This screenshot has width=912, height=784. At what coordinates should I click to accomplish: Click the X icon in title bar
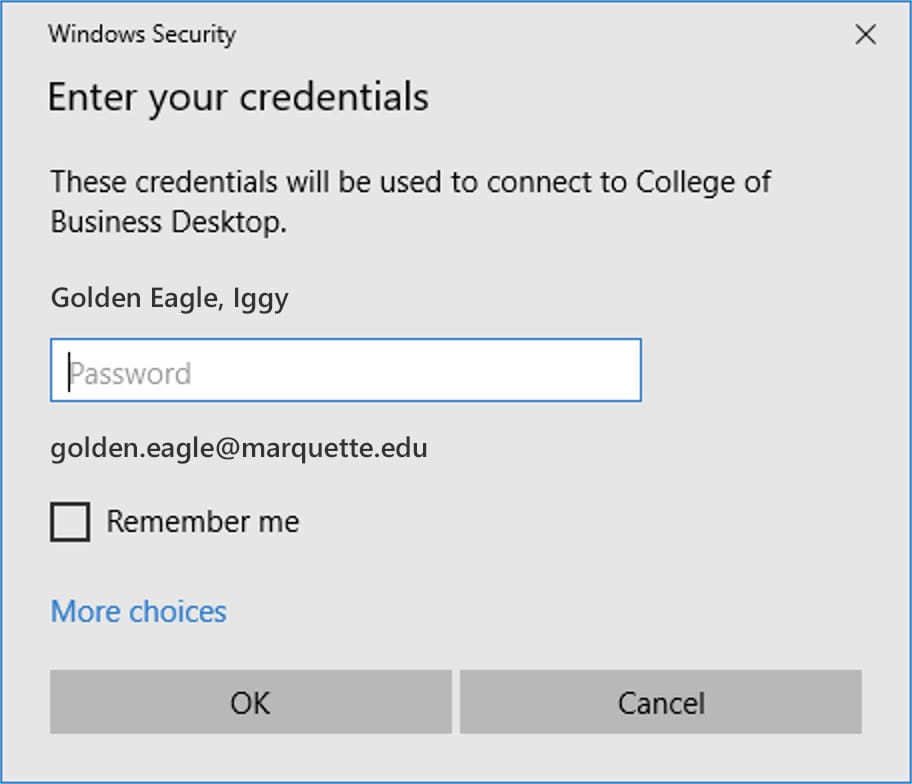pos(865,35)
